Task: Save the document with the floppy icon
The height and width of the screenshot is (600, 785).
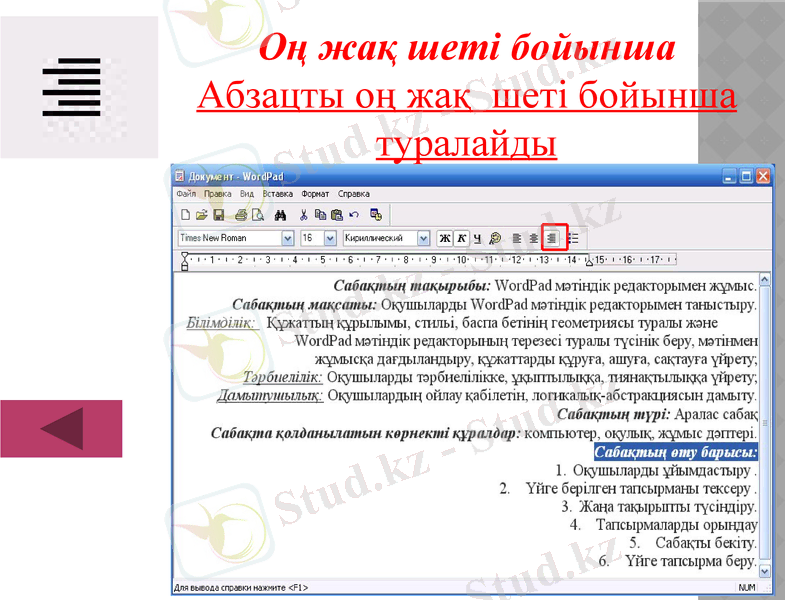Action: click(x=219, y=215)
